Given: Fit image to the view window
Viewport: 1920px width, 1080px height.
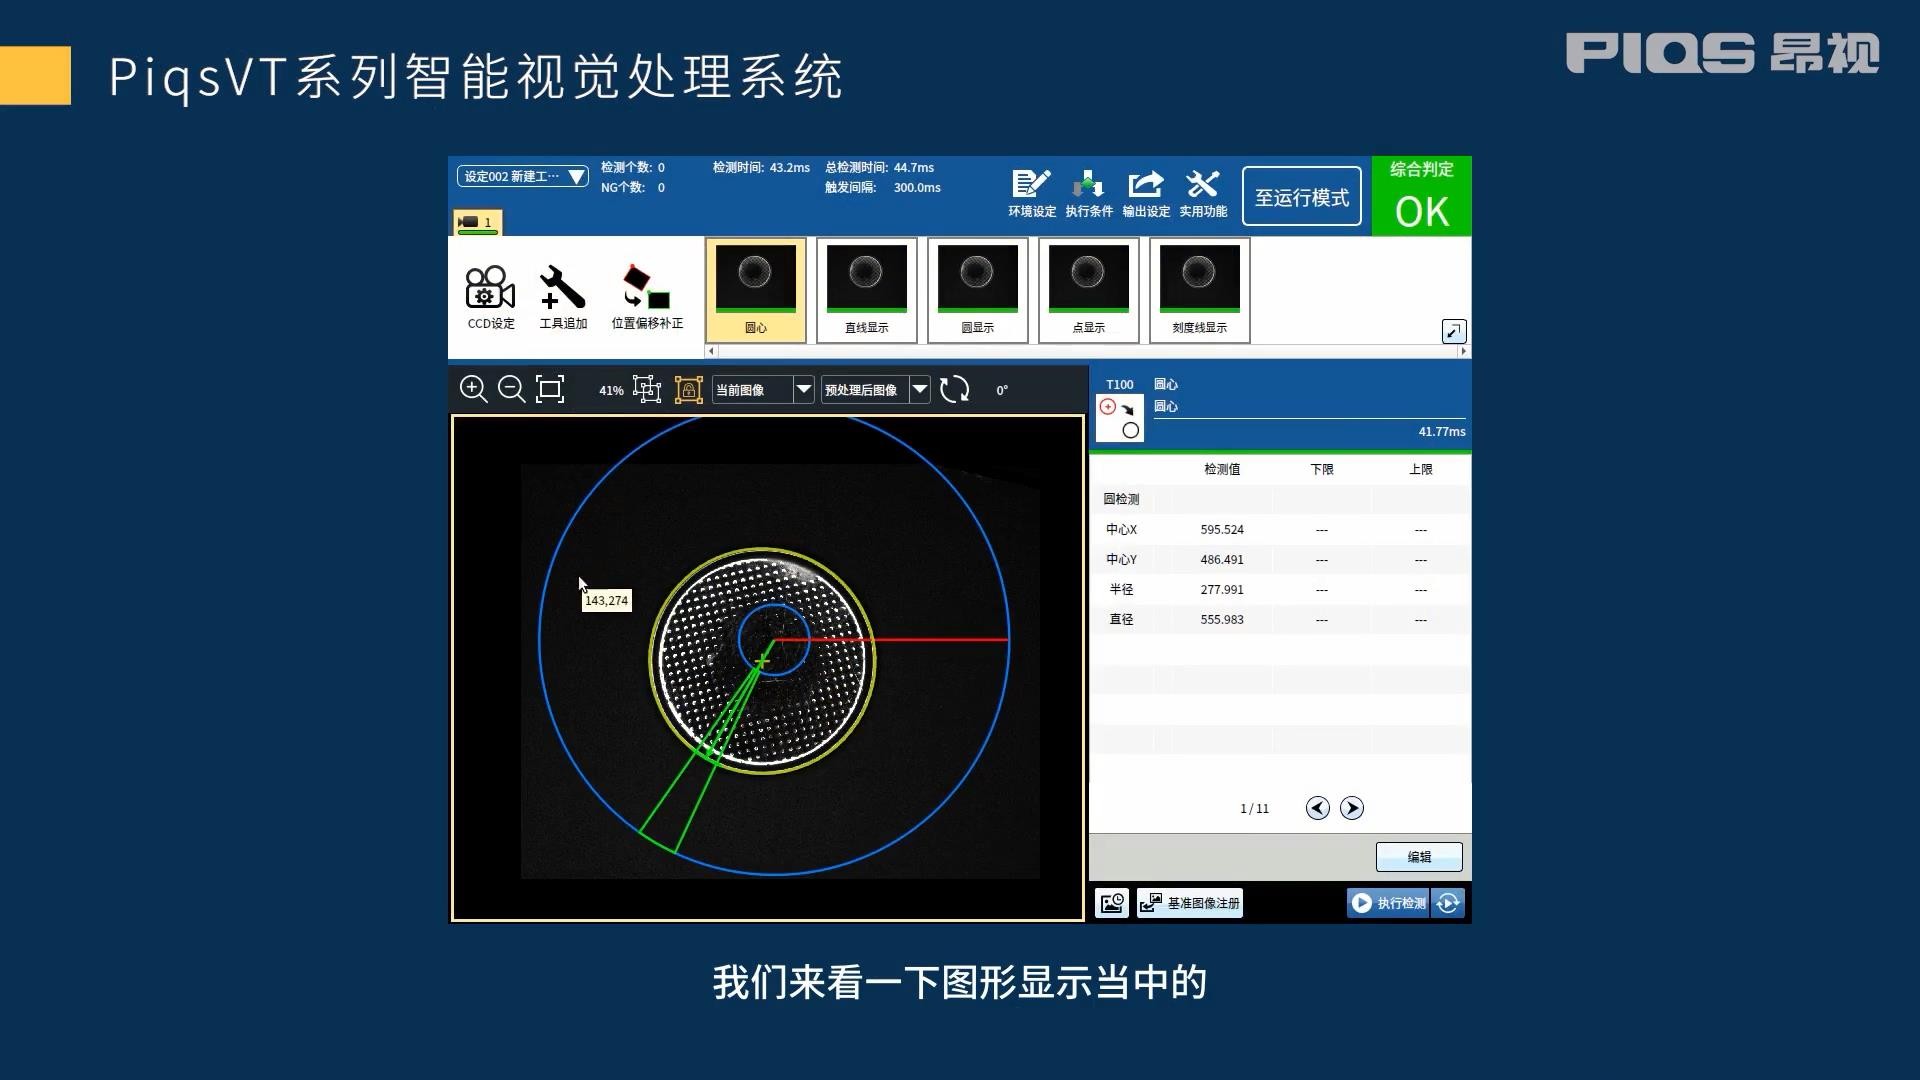Looking at the screenshot, I should pos(550,389).
